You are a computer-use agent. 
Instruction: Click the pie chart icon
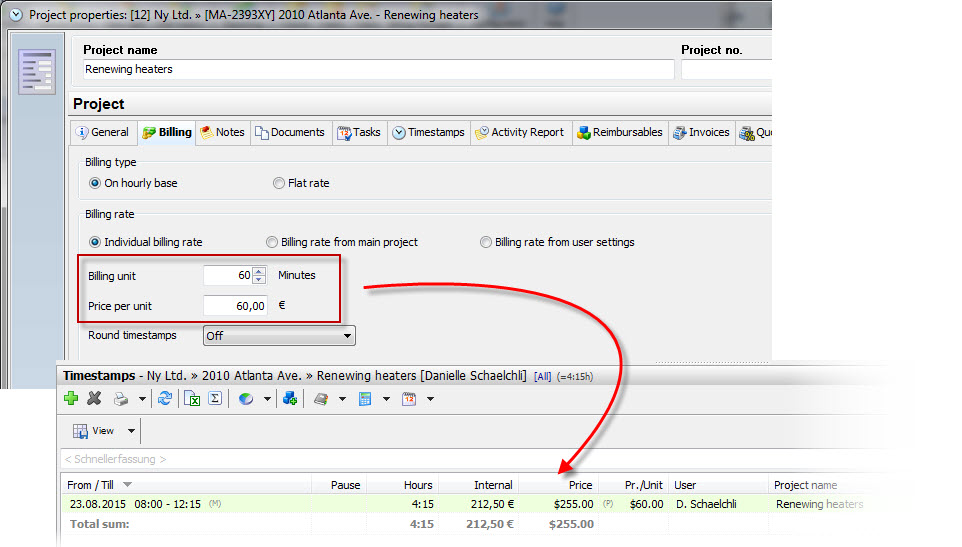[x=246, y=399]
